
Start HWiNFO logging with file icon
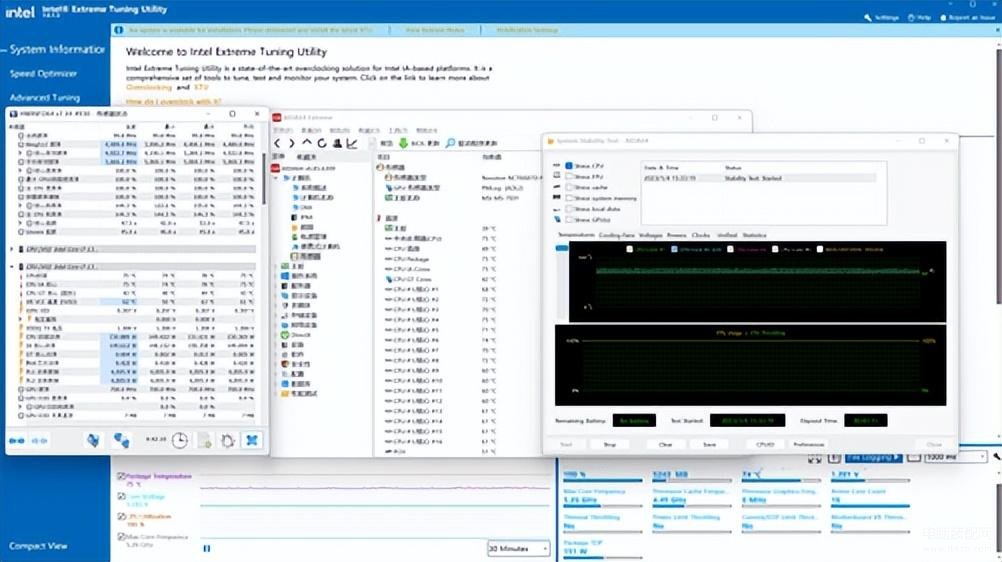point(204,440)
